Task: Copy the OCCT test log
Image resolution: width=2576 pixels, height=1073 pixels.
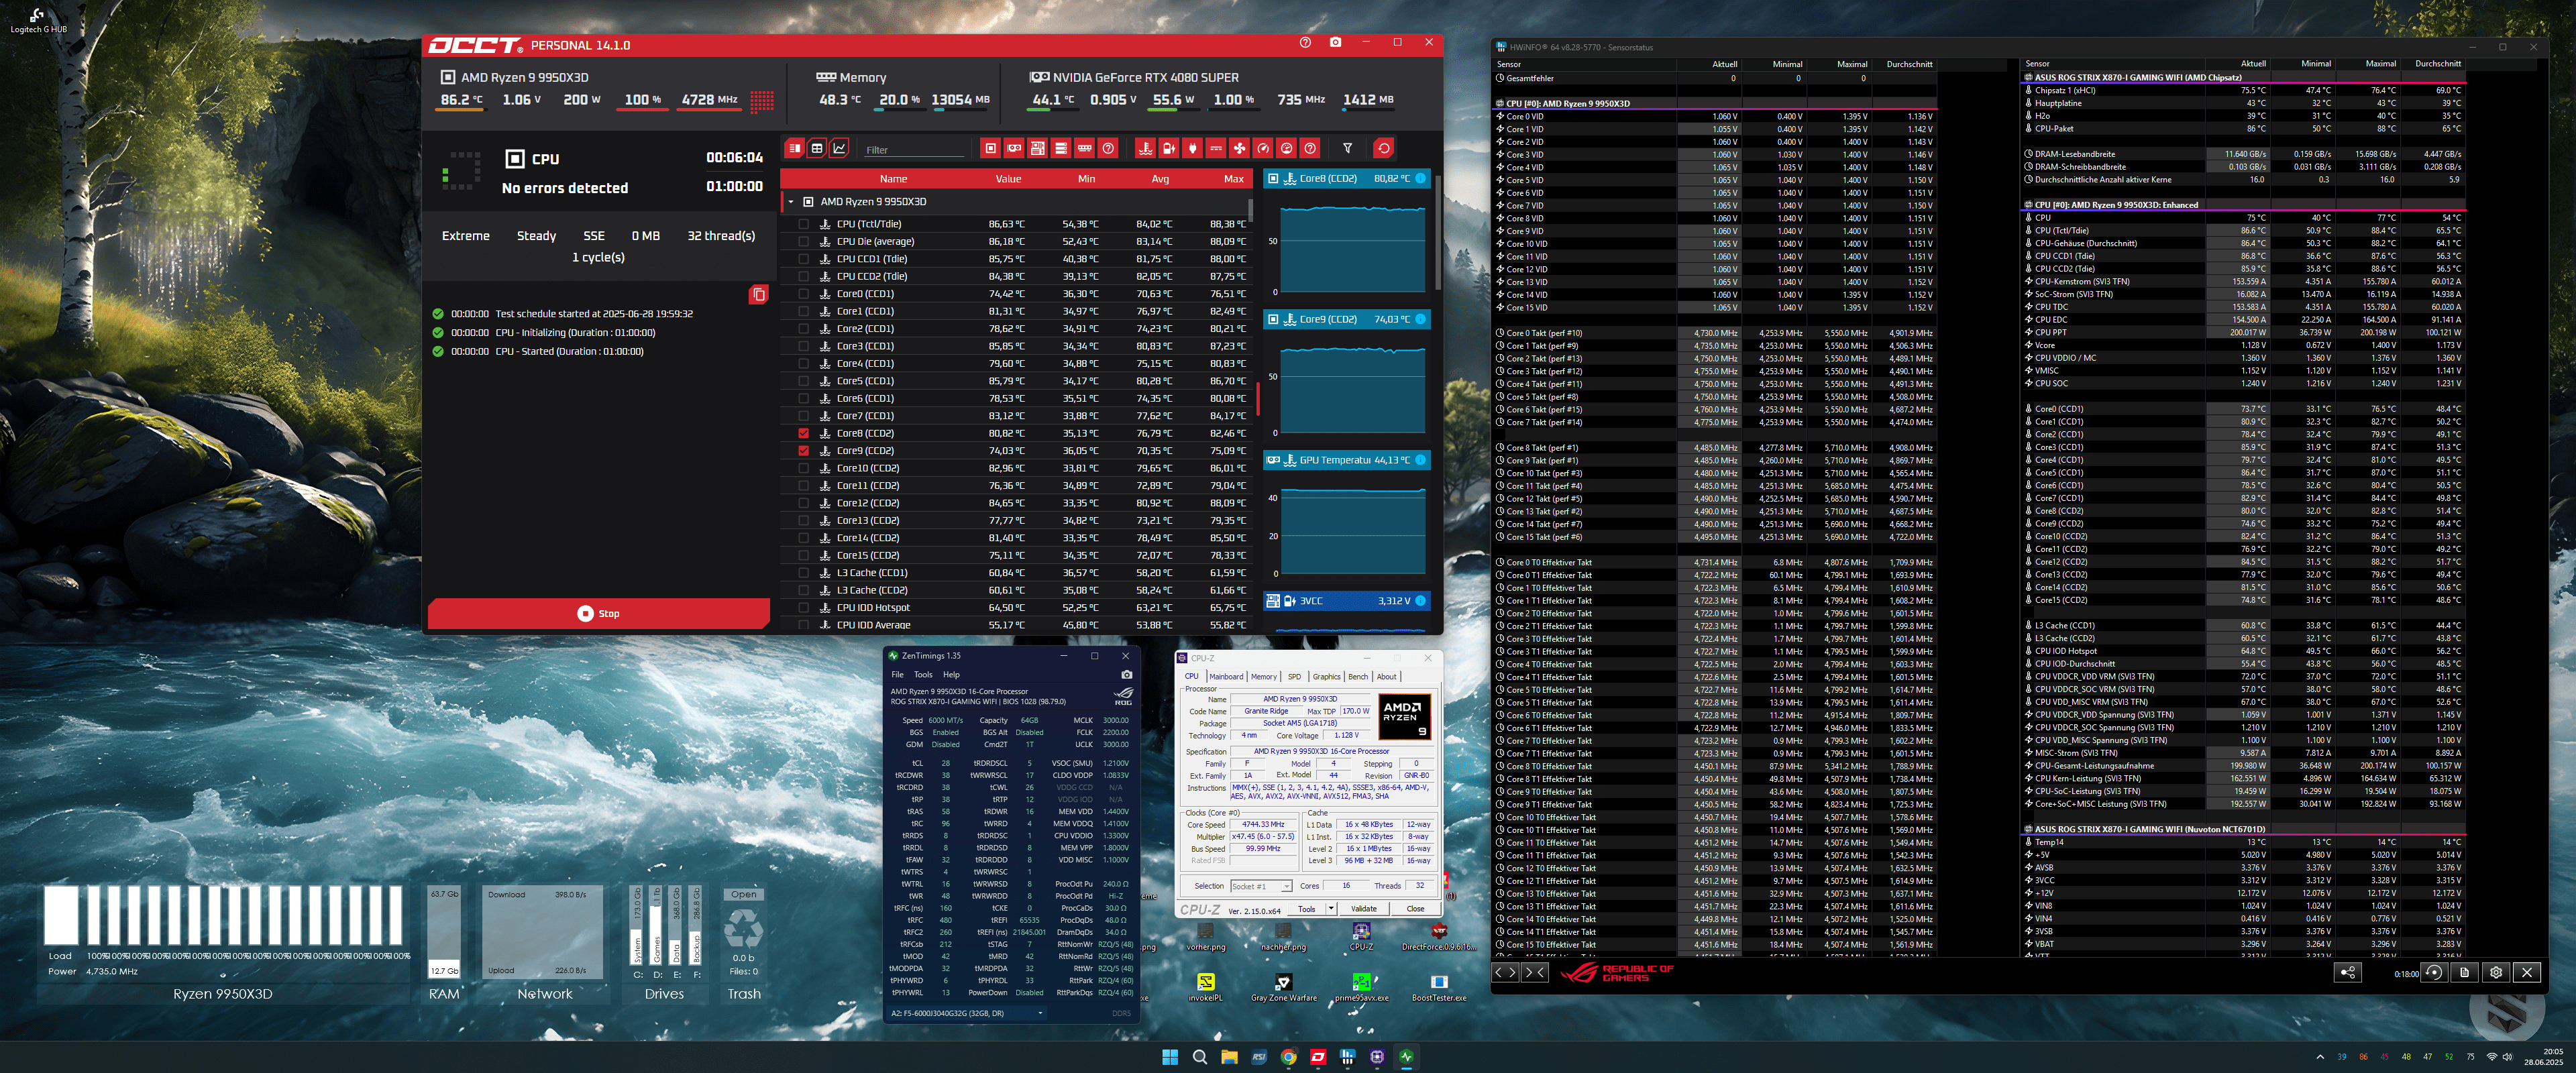Action: pyautogui.click(x=759, y=294)
